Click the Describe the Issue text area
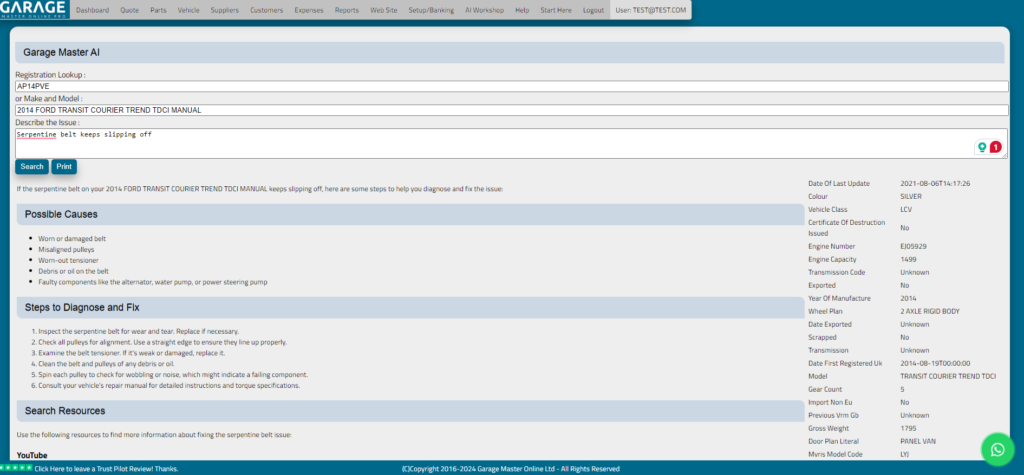This screenshot has width=1024, height=475. point(490,142)
